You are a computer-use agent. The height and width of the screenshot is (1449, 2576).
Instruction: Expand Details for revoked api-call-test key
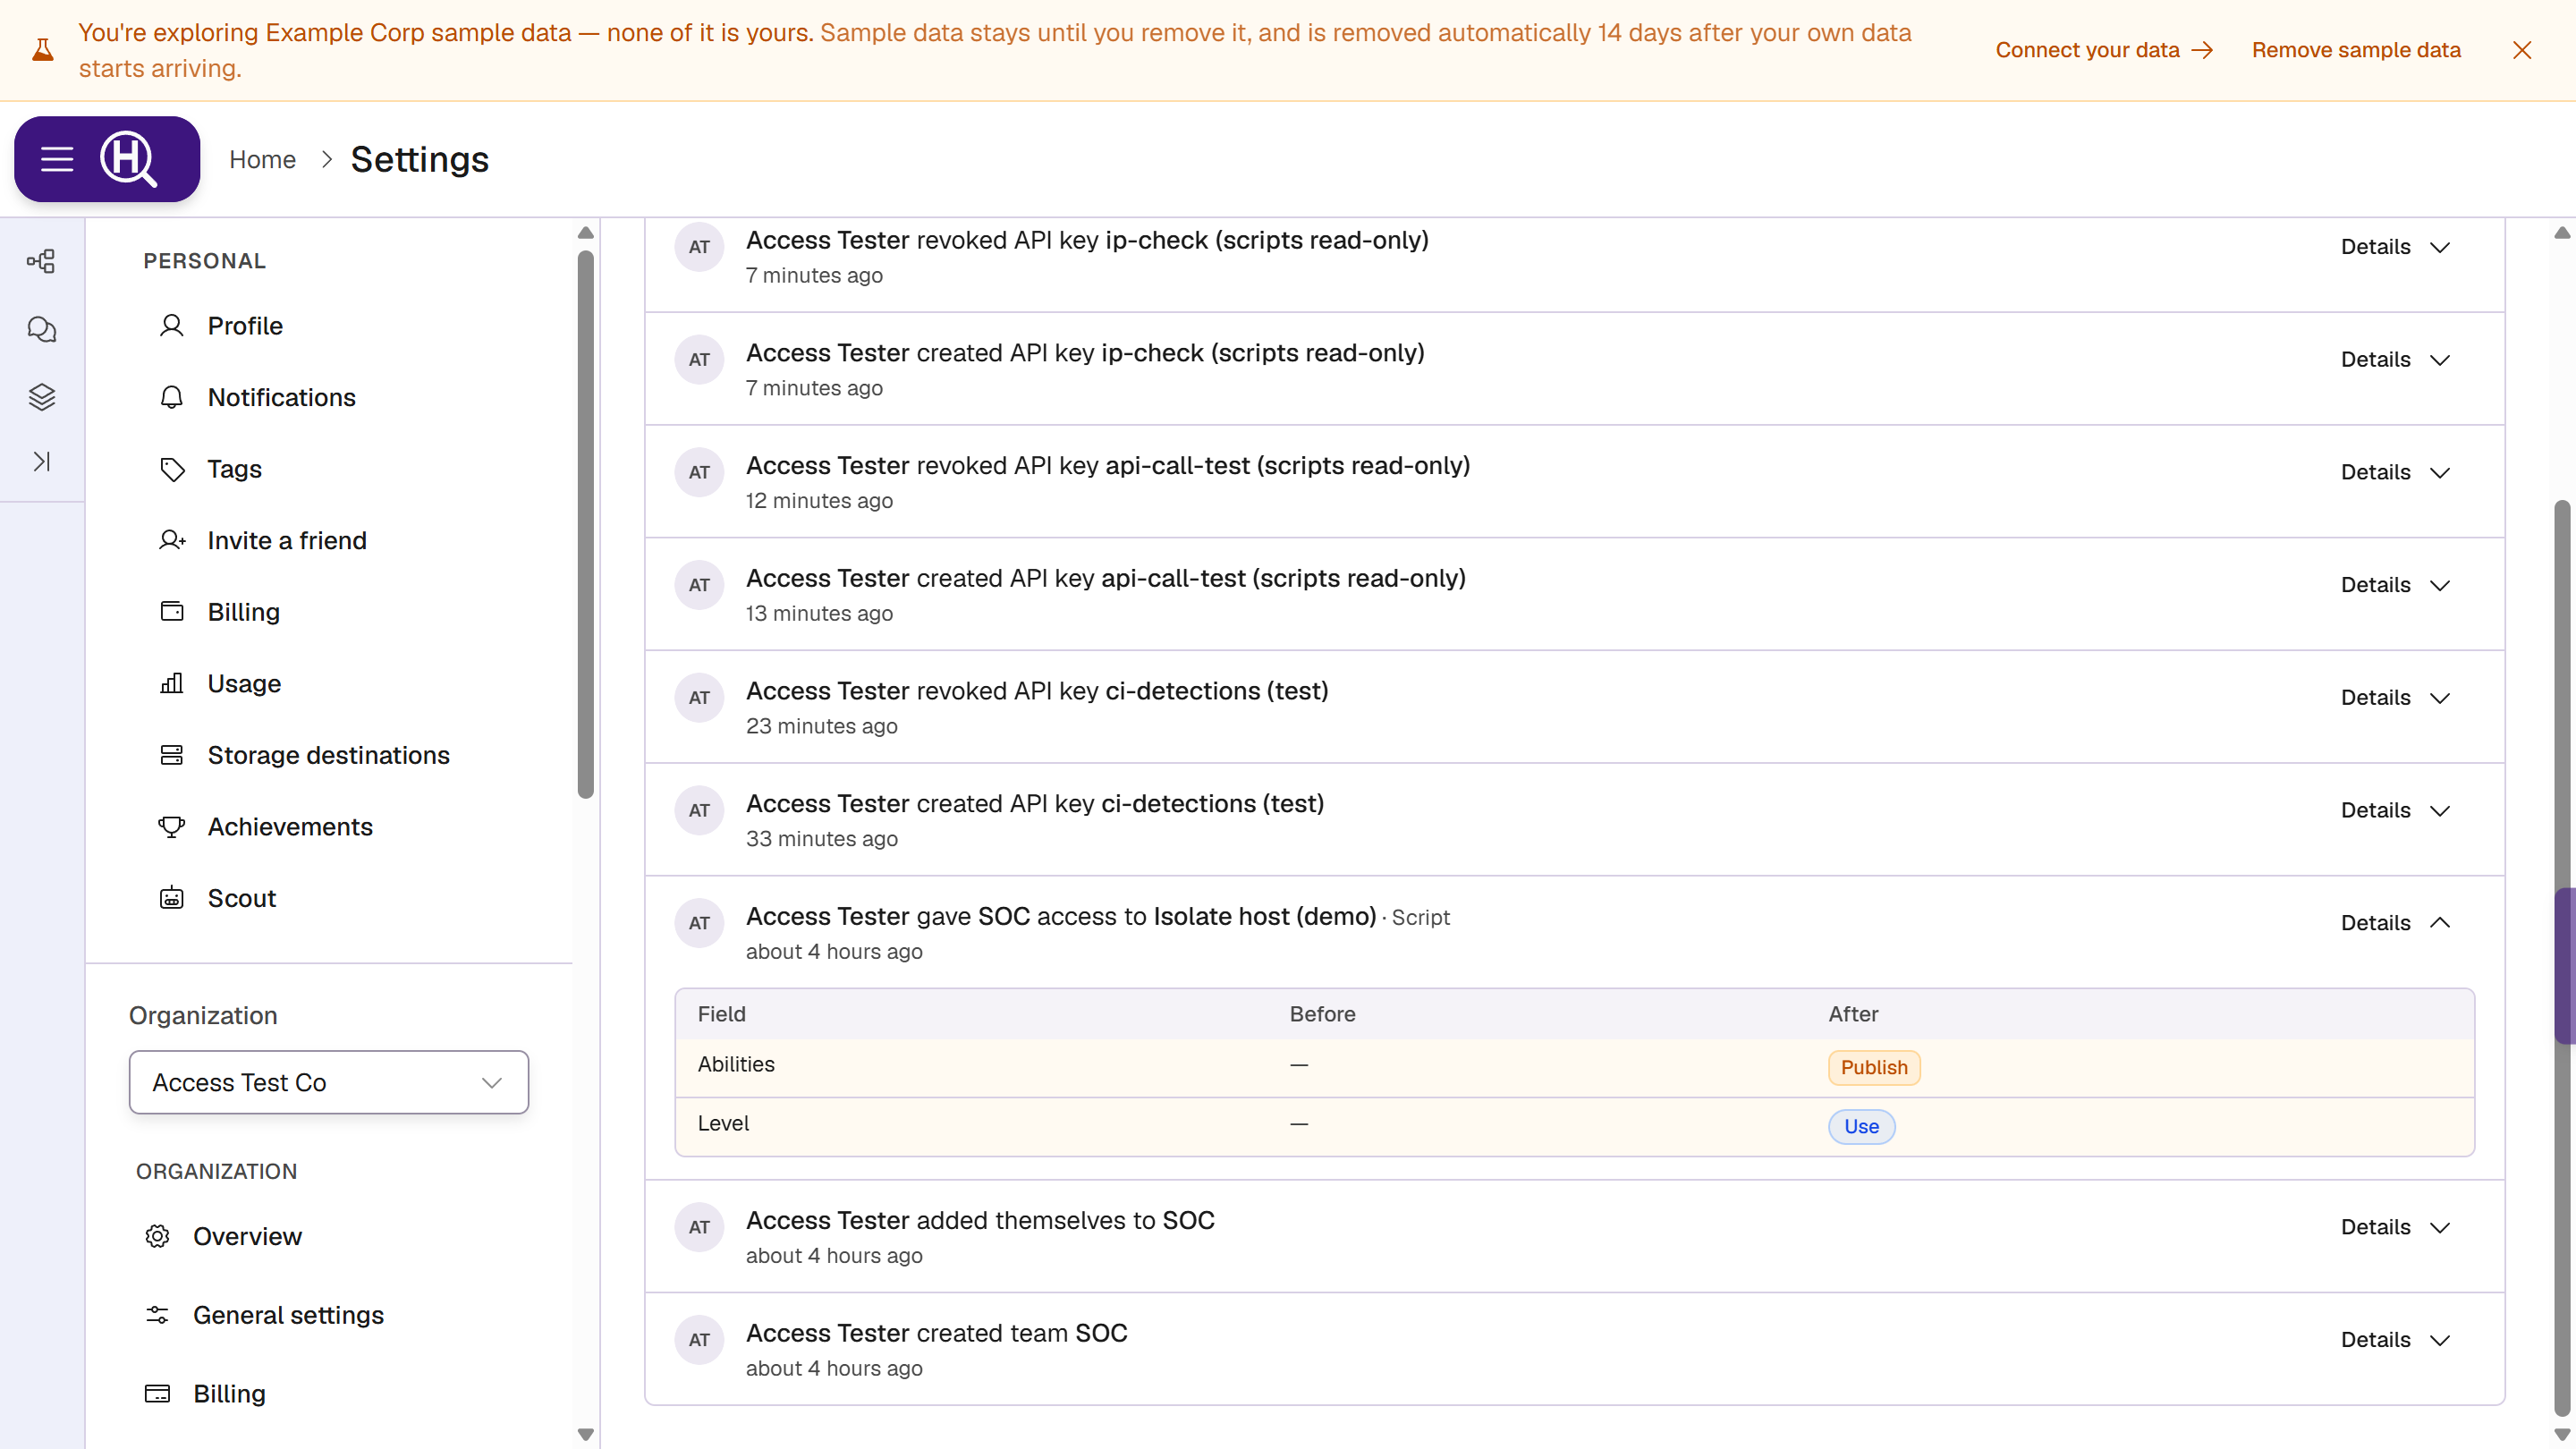coord(2395,472)
